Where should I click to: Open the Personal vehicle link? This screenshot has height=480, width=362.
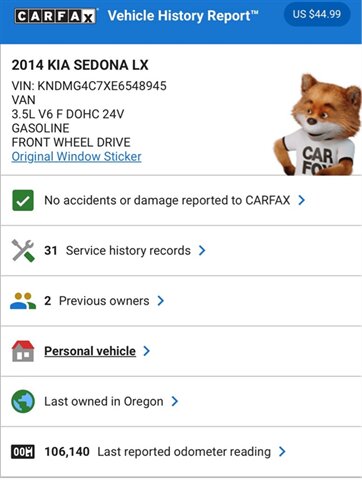pos(90,351)
